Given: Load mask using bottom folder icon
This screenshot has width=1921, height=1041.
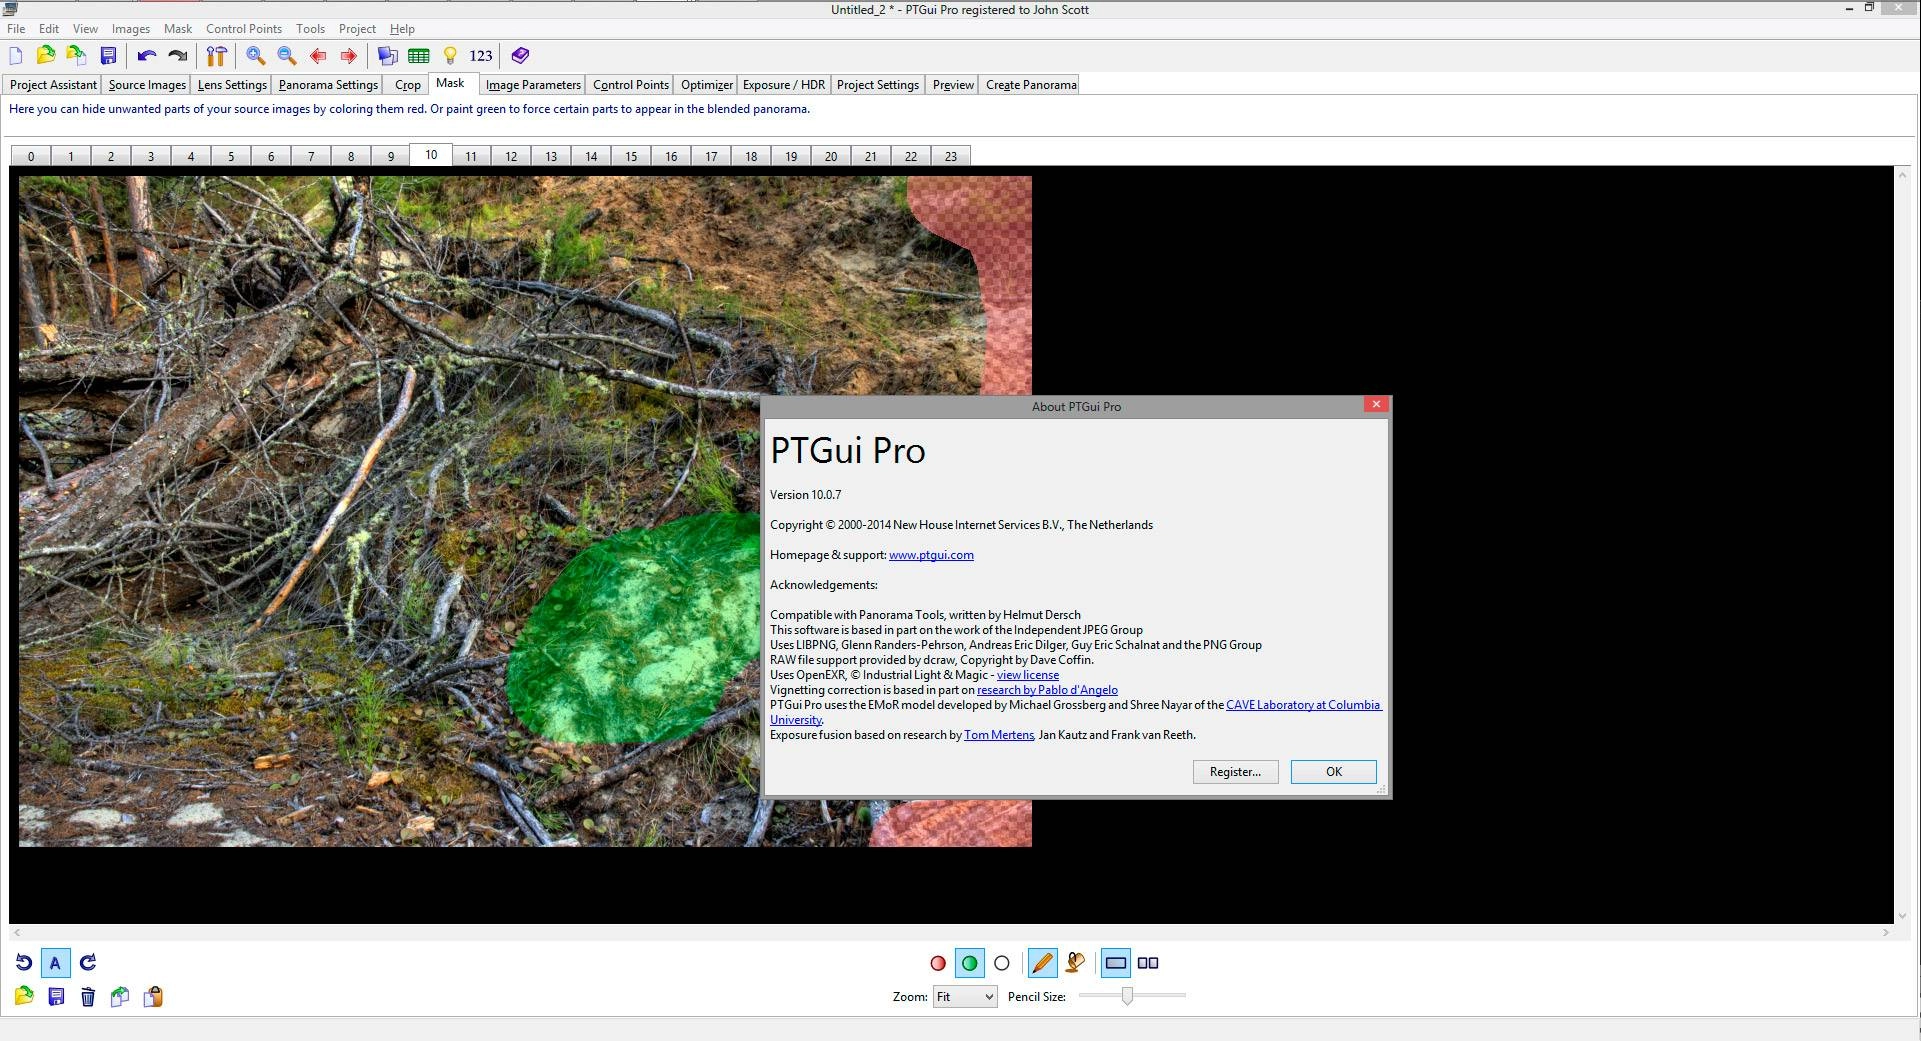Looking at the screenshot, I should (x=24, y=996).
